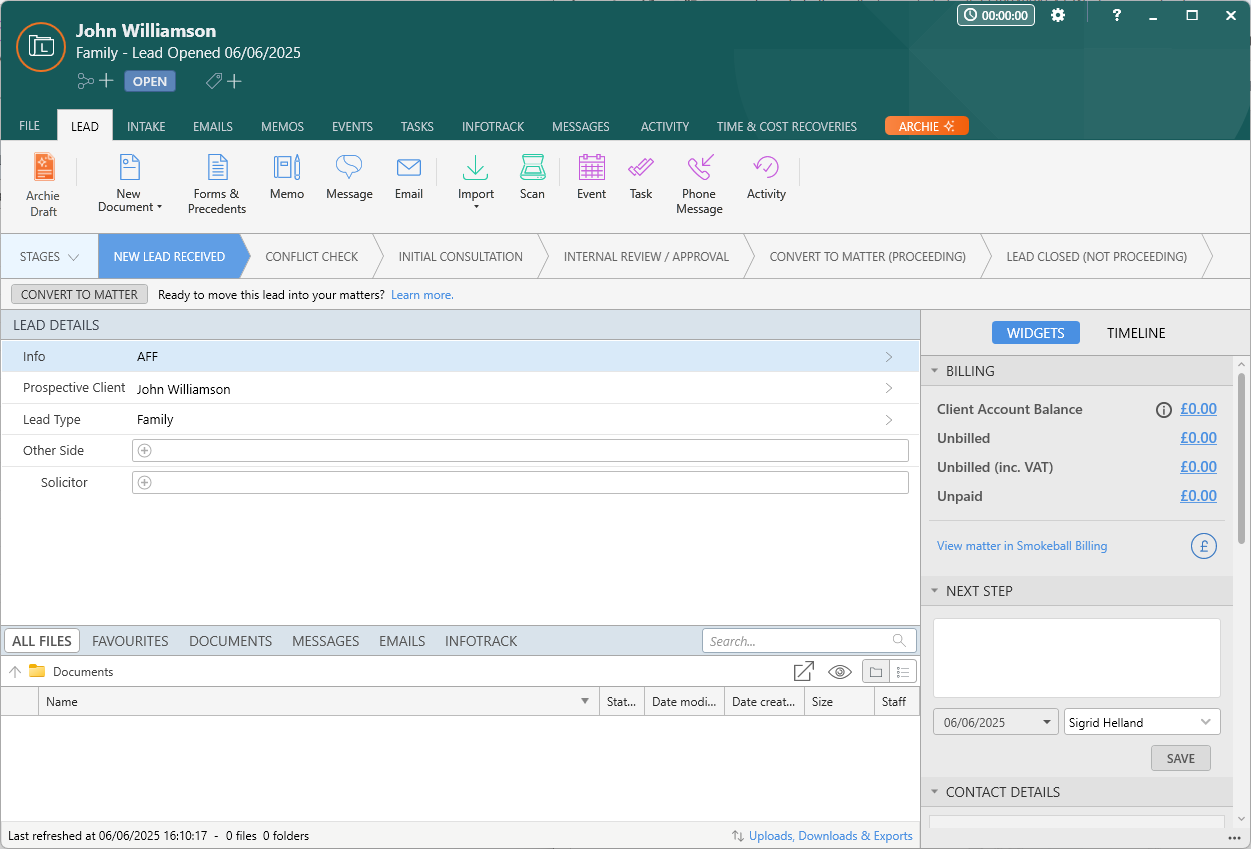Record a new Activity
Image resolution: width=1251 pixels, height=849 pixels.
[766, 178]
